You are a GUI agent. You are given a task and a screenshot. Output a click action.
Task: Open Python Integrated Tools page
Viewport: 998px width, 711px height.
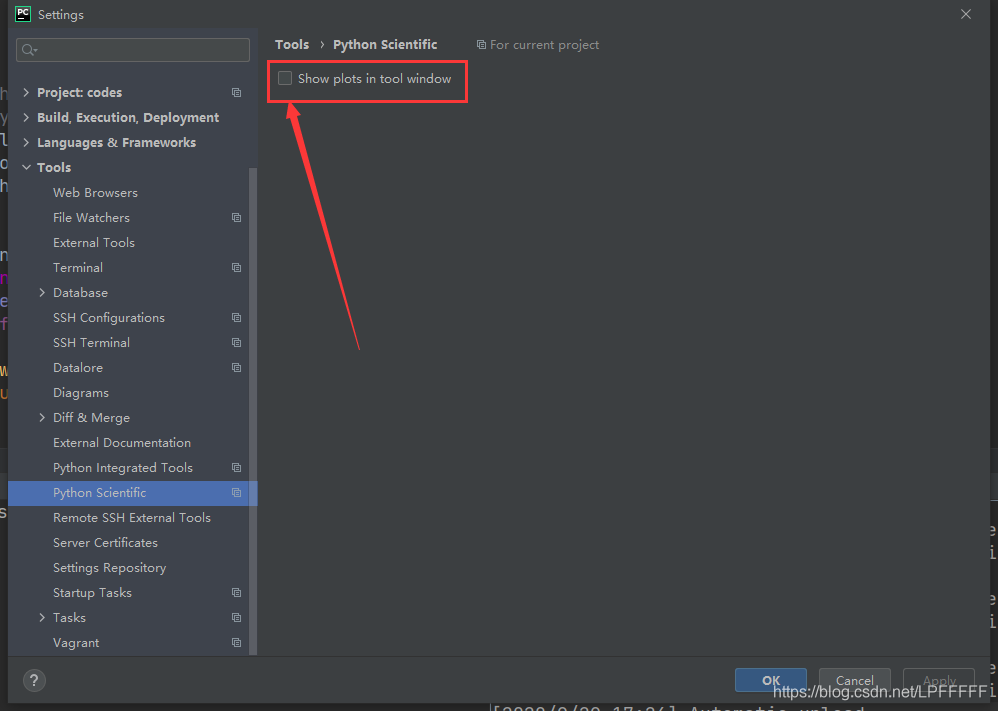[123, 468]
